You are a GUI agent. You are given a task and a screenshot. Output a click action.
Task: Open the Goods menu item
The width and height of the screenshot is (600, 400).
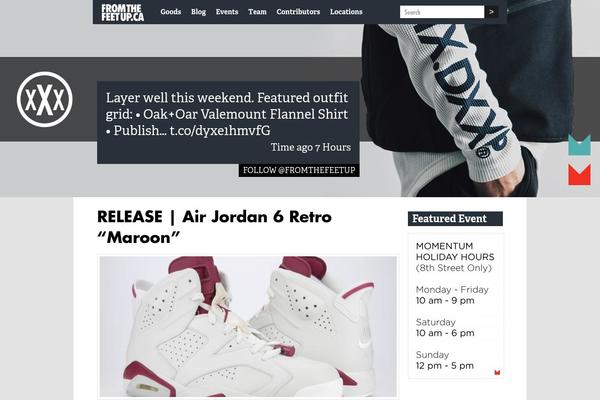pyautogui.click(x=171, y=12)
